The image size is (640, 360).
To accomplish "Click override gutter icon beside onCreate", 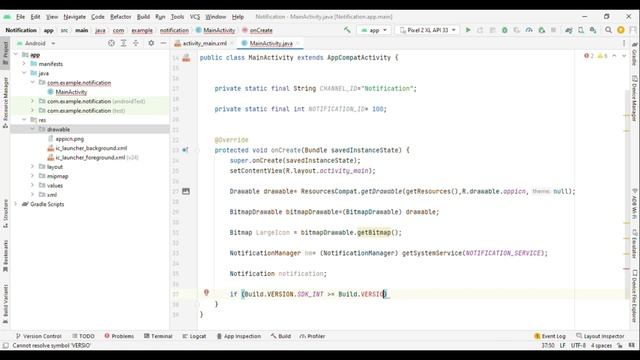I will pyautogui.click(x=185, y=150).
